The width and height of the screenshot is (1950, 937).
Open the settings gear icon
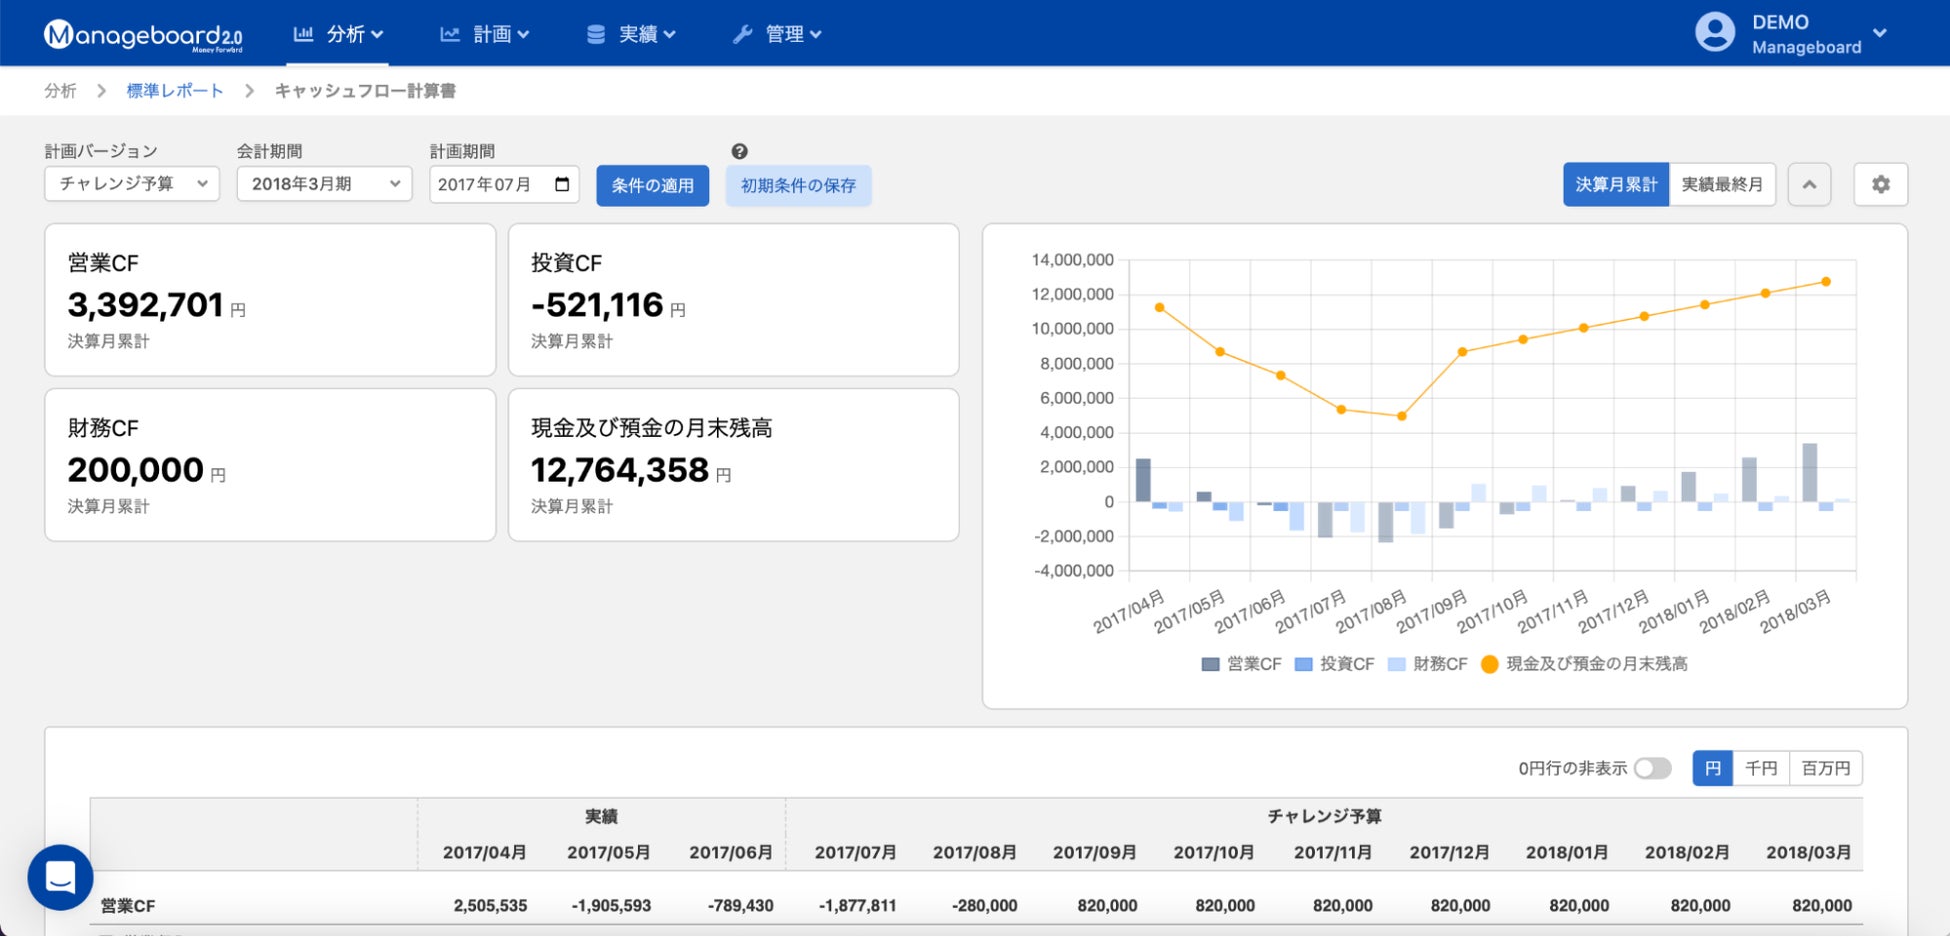tap(1880, 185)
